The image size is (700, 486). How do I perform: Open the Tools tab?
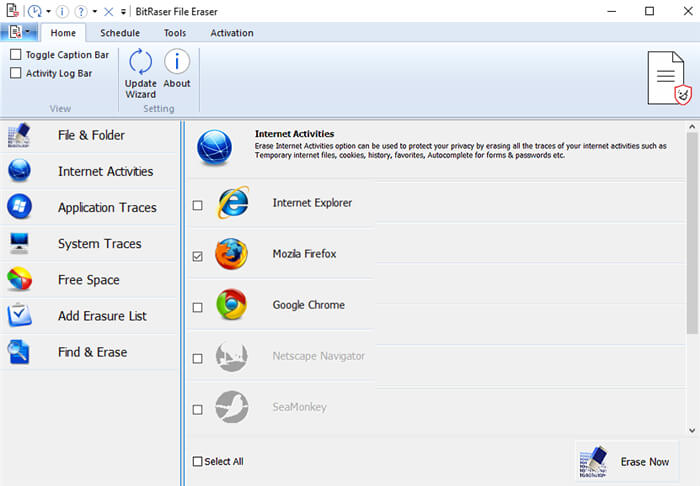(175, 33)
